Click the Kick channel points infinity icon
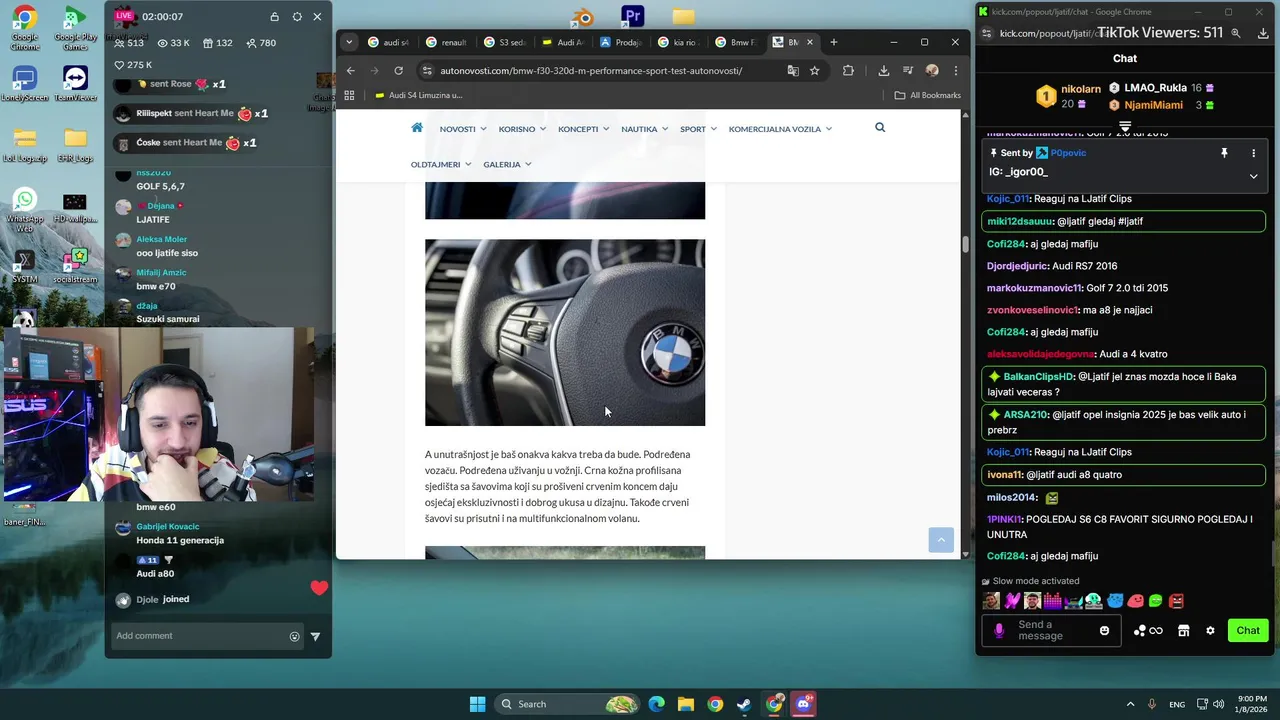This screenshot has width=1280, height=720. 1156,631
